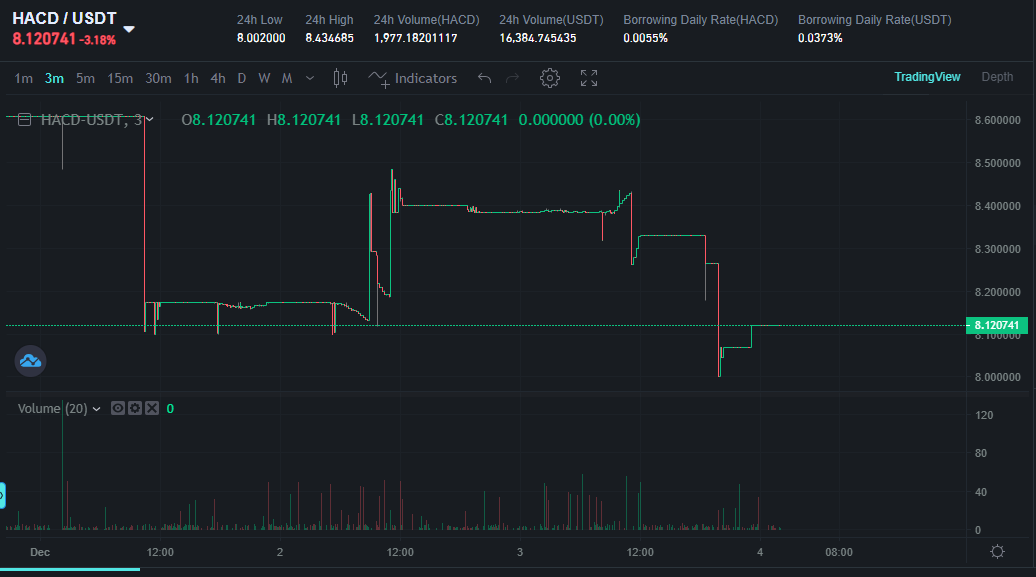Screen dimensions: 1036x577
Task: Select the 3m timeframe
Action: point(54,79)
